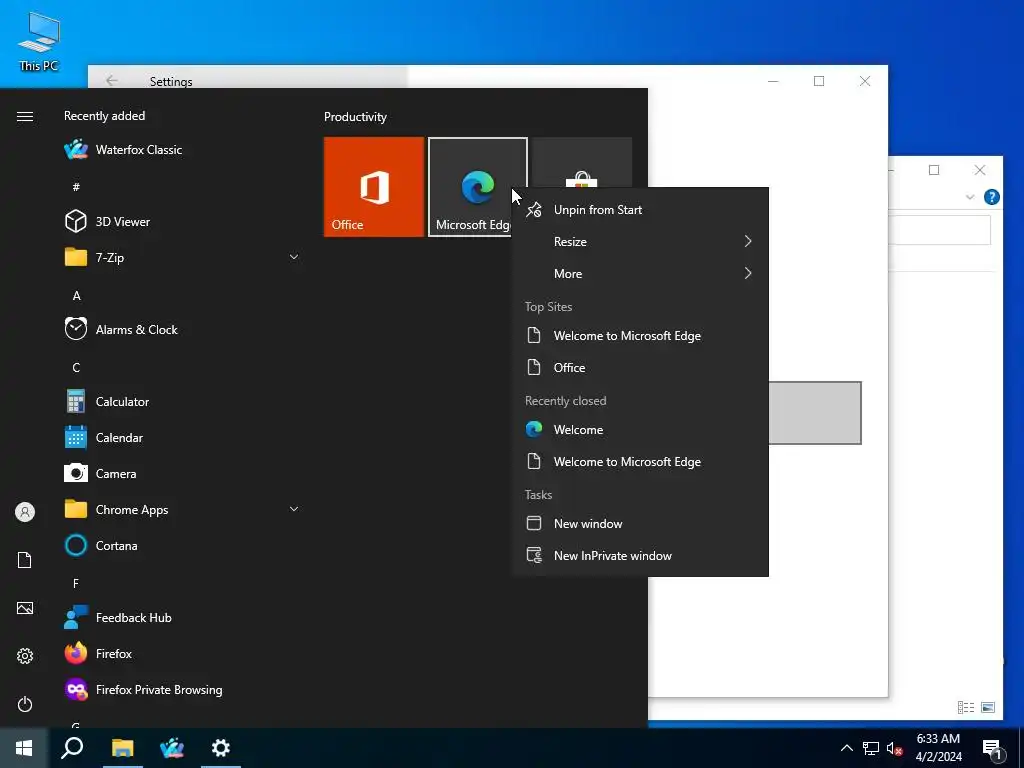Click the Recently added header

[104, 116]
